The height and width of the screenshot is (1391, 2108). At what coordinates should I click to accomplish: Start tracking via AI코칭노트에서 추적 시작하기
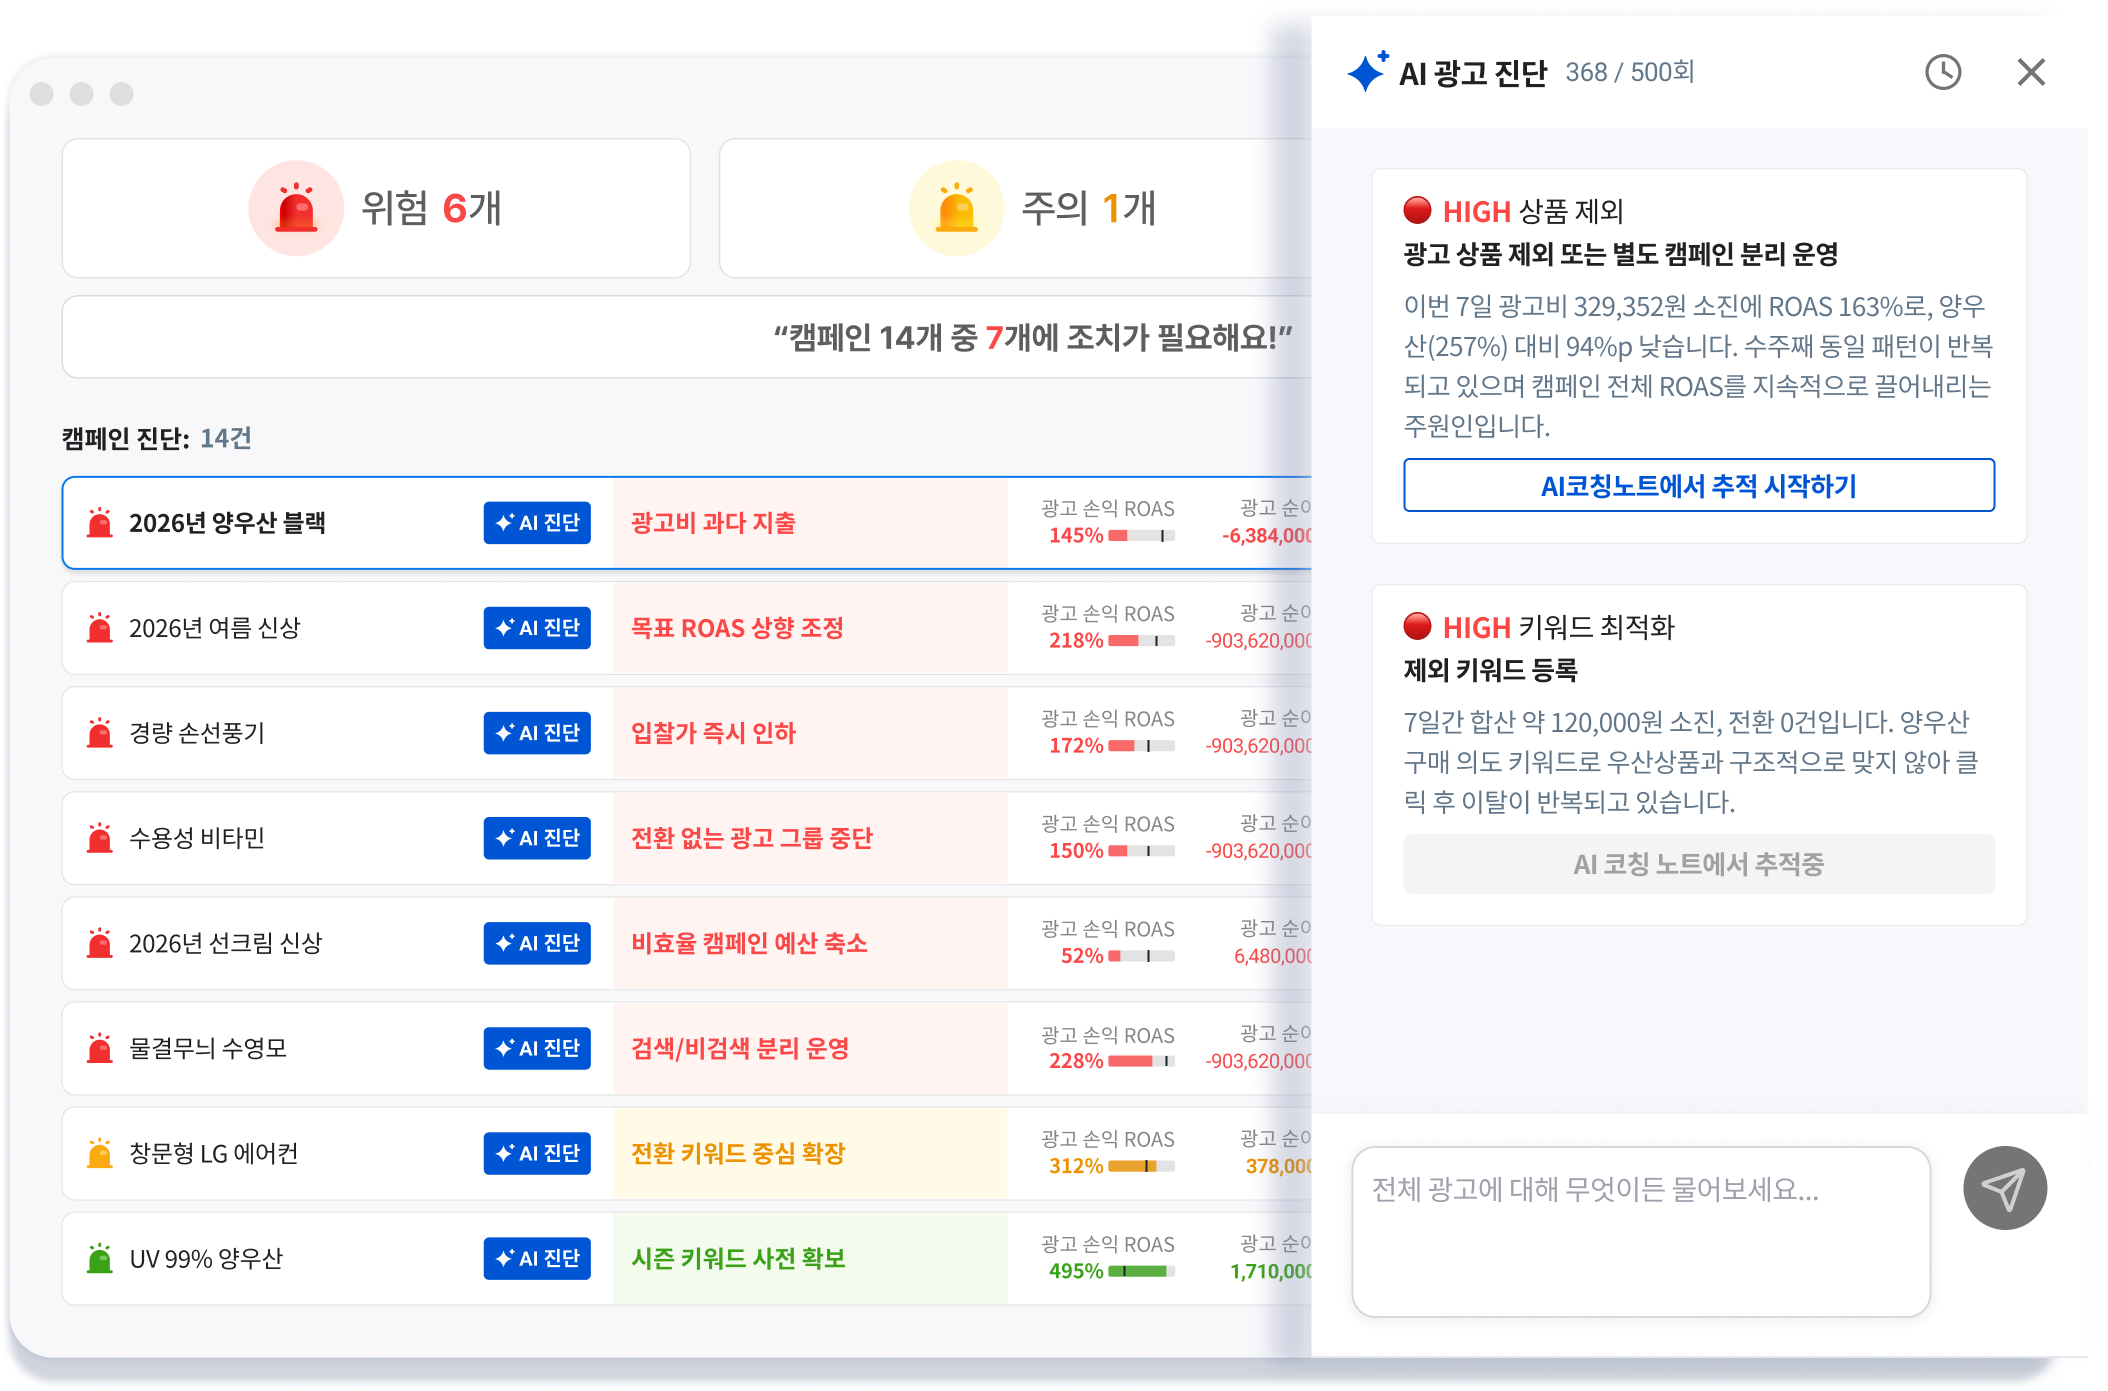1698,486
